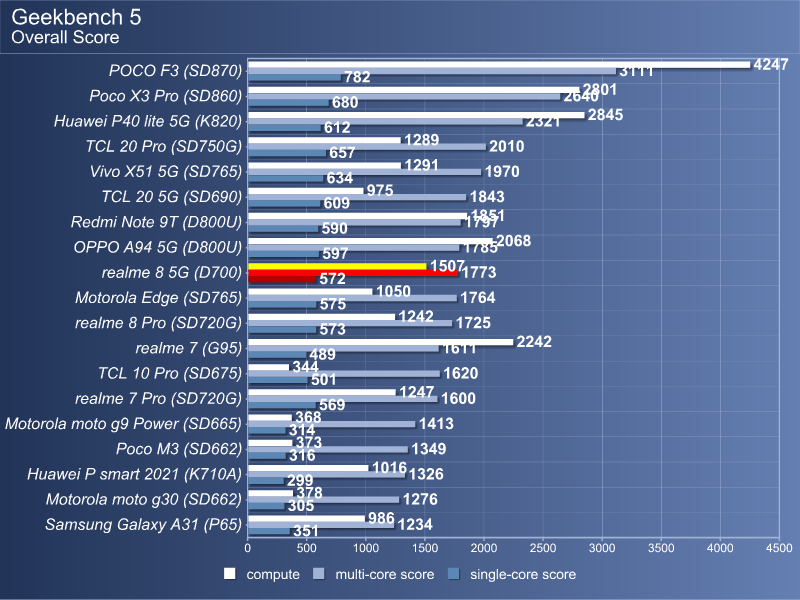Select the 'Poco M3 (SD662)' label
The image size is (800, 600).
(179, 449)
